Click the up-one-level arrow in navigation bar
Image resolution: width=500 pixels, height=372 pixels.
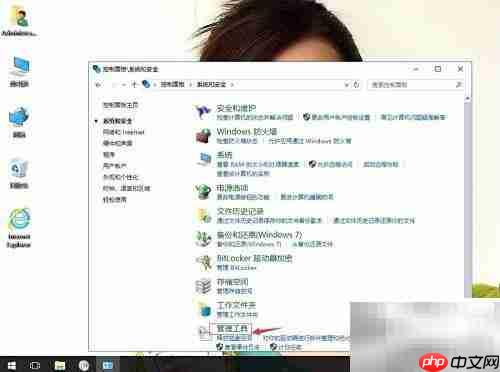[x=134, y=85]
